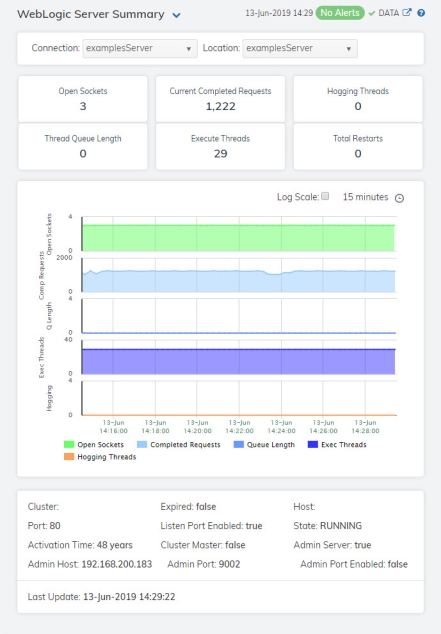441x634 pixels.
Task: Click the 'Cluster Master: false' text
Action: tap(203, 545)
